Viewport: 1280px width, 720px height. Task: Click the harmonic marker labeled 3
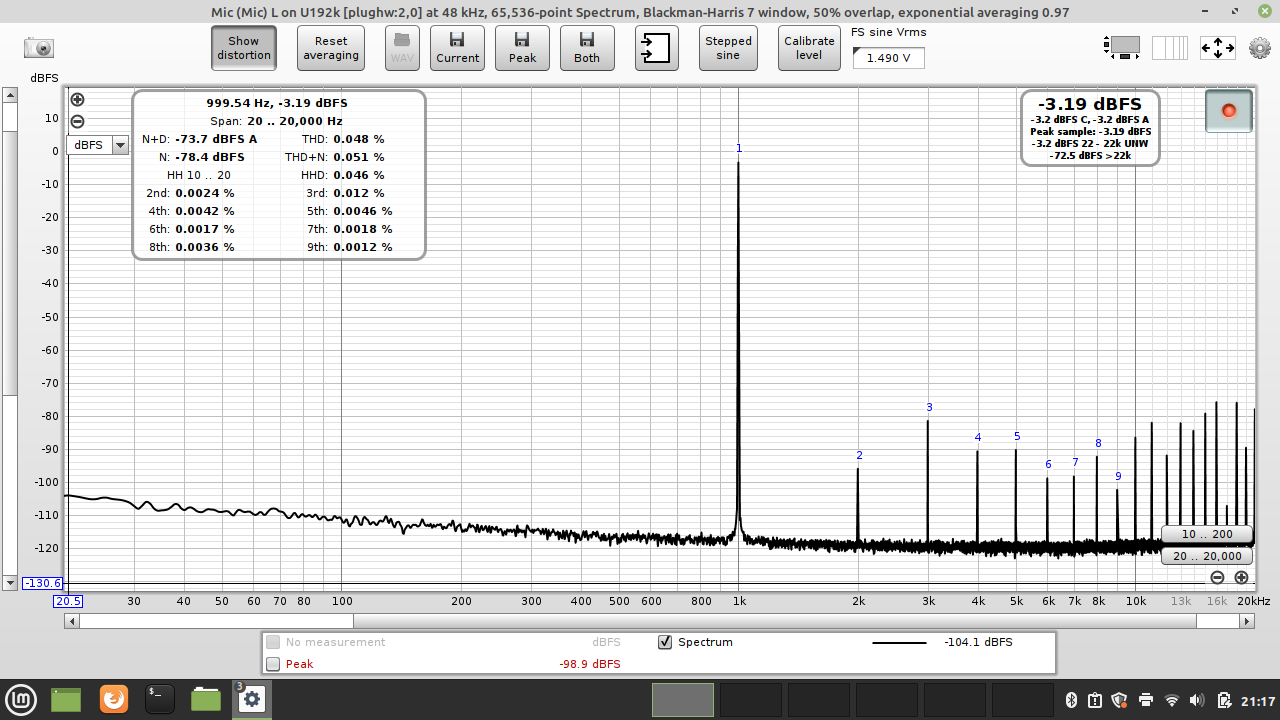pyautogui.click(x=929, y=407)
